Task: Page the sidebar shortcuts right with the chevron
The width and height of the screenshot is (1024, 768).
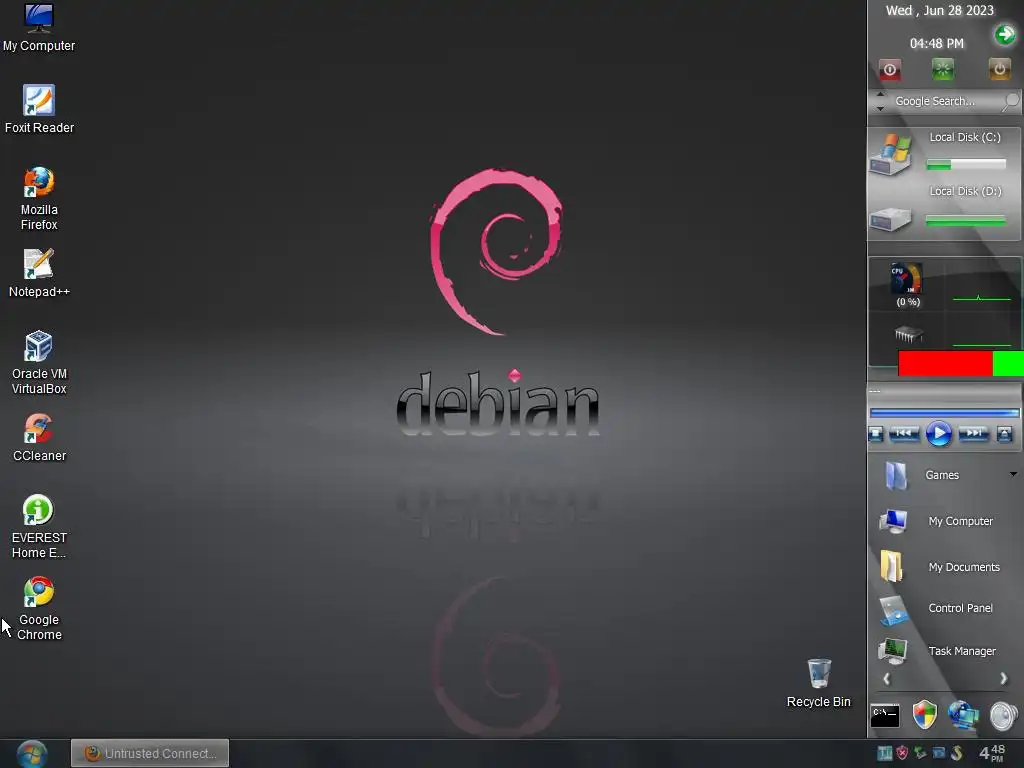Action: (1003, 679)
